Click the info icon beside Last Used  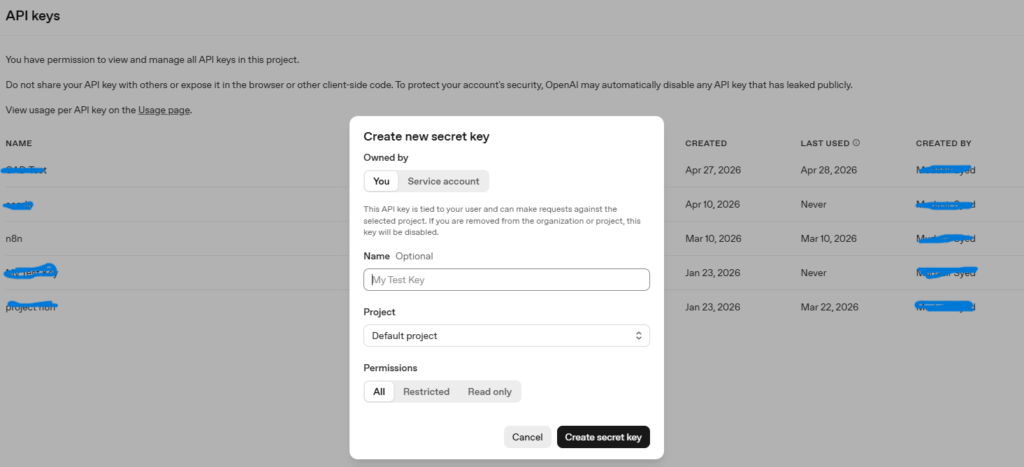pos(856,143)
